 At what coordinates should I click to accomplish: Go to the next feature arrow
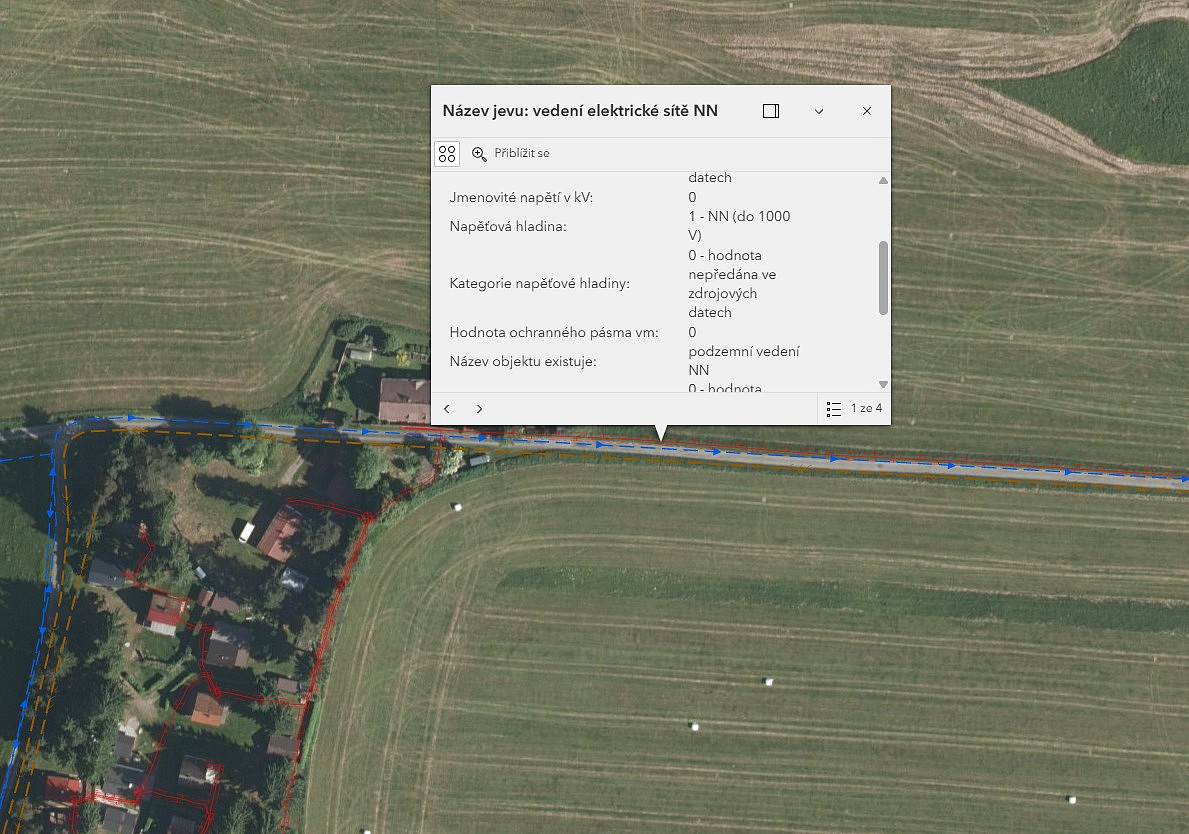point(479,409)
